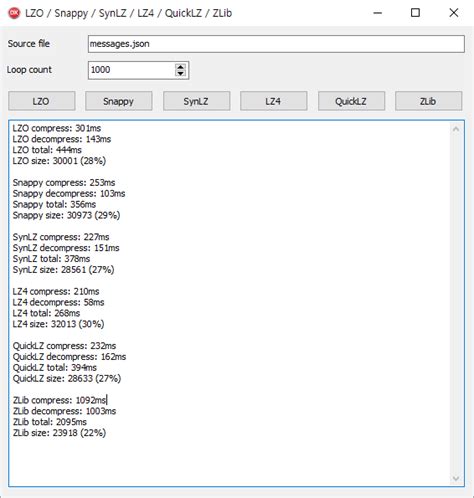Decrease Loop count with down arrow

[x=180, y=73]
